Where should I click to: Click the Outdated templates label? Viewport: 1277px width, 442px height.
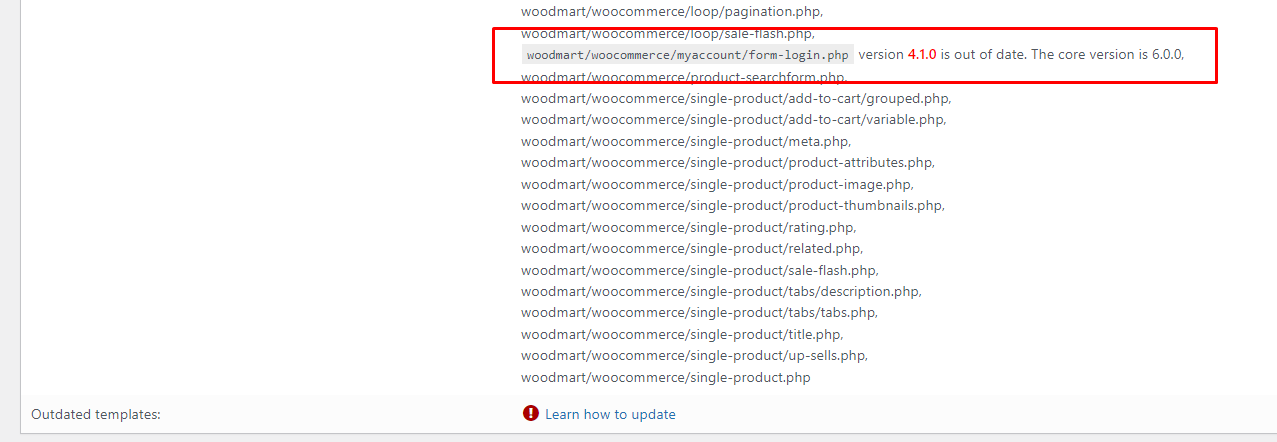pyautogui.click(x=96, y=414)
